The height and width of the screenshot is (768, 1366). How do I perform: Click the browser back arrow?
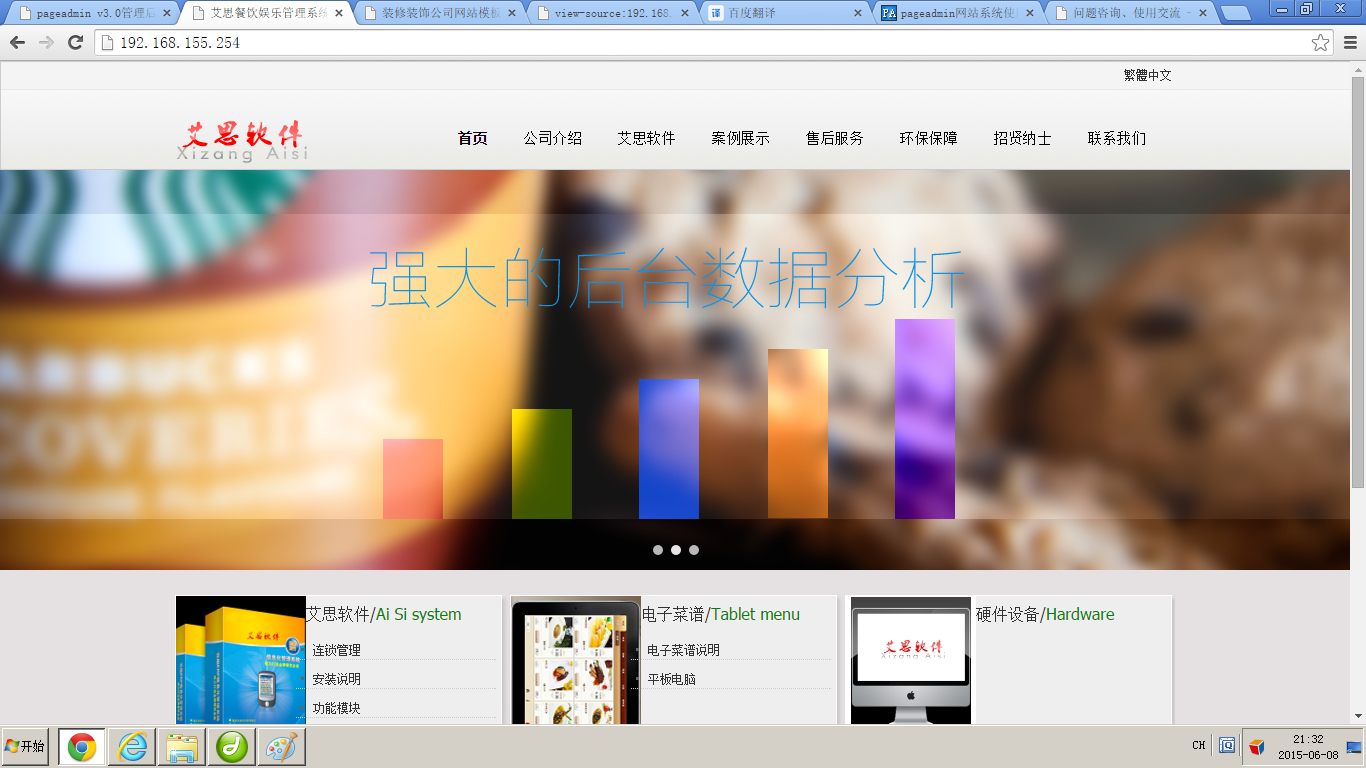click(x=17, y=42)
